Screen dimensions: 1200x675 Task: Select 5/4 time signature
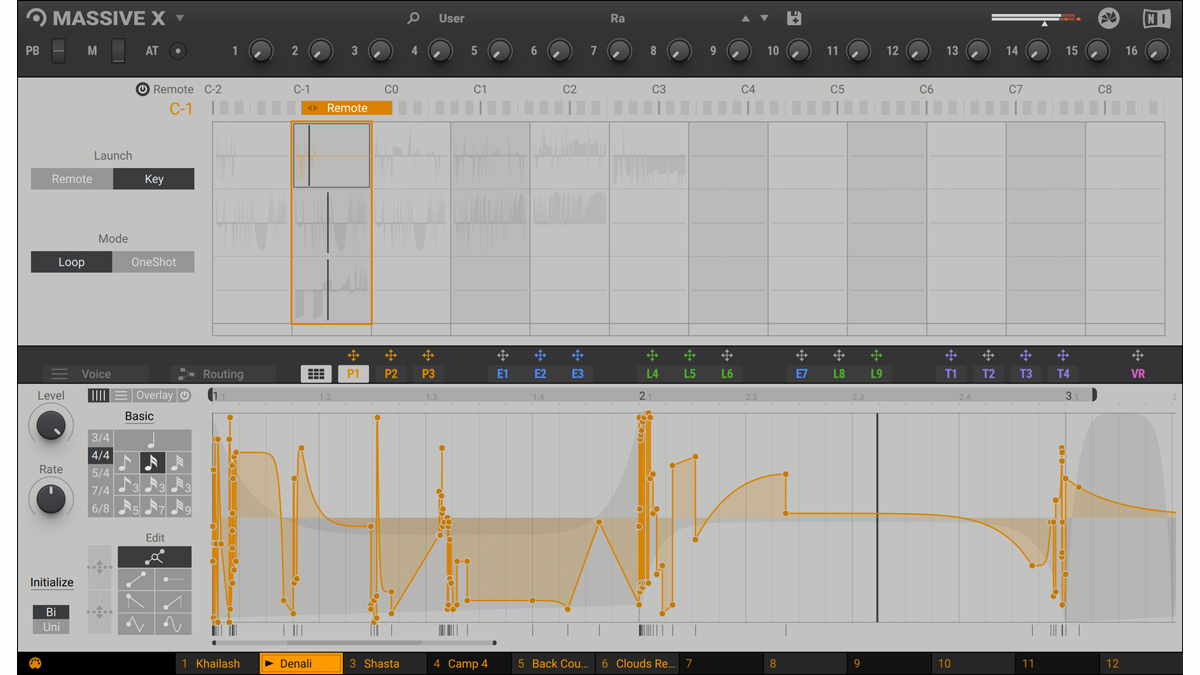click(x=100, y=473)
